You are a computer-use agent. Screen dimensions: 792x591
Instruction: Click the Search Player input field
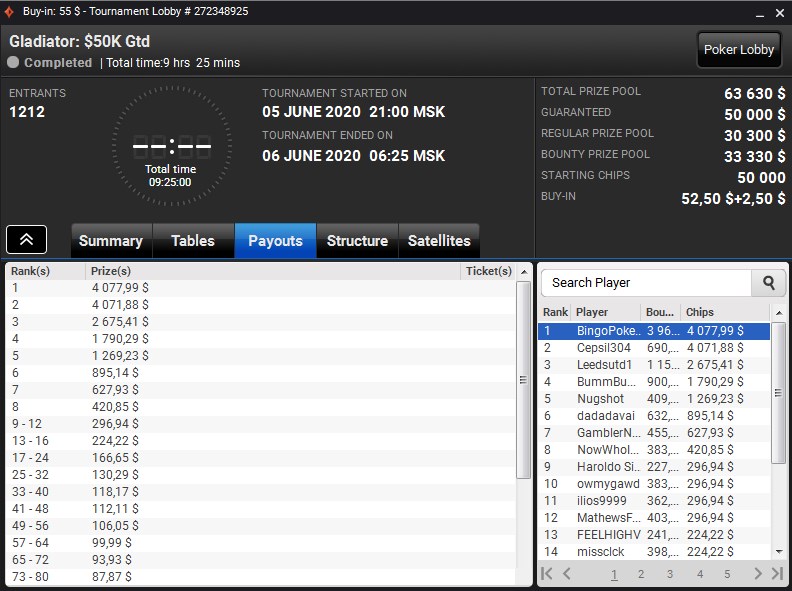tap(646, 283)
